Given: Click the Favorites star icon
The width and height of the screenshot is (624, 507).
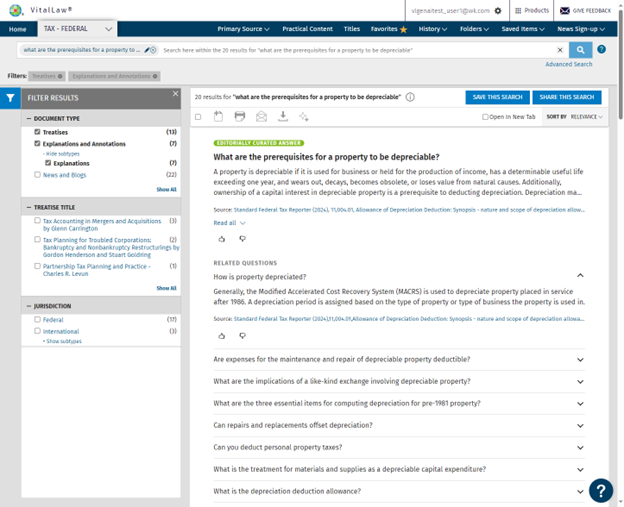Looking at the screenshot, I should click(x=404, y=29).
